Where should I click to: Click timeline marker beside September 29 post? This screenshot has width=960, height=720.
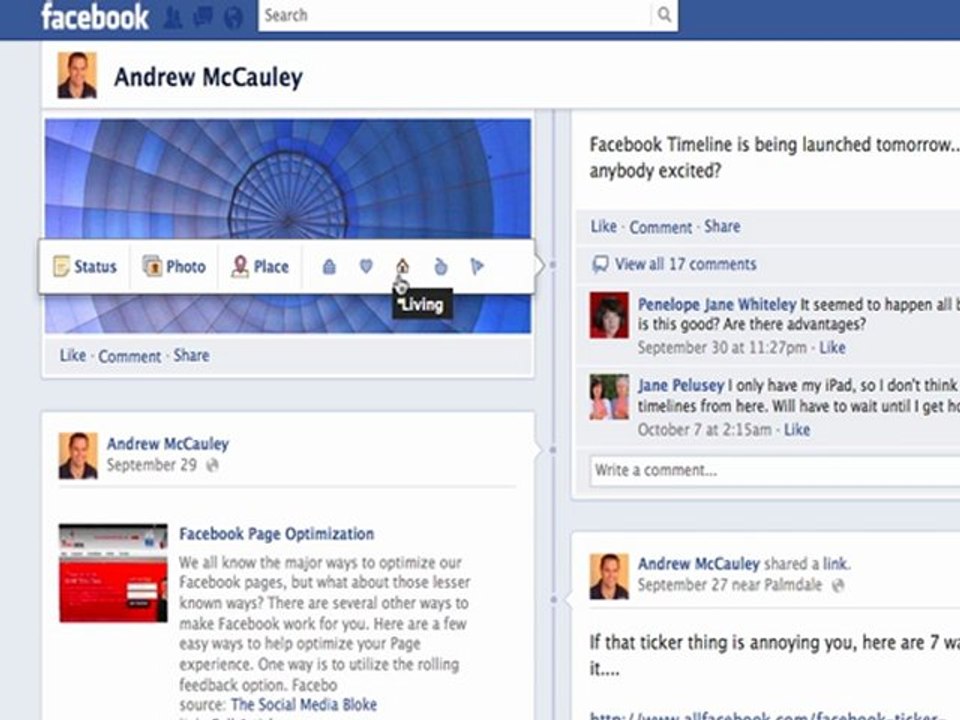(553, 450)
